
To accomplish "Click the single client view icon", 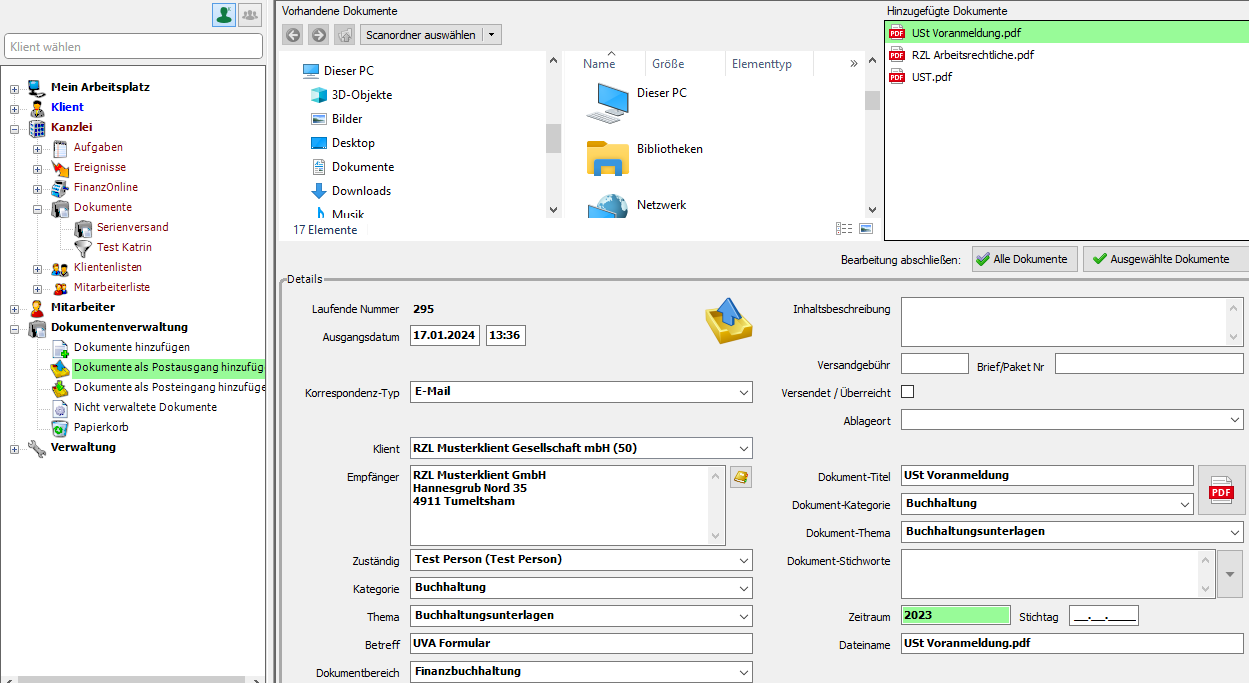I will 225,14.
